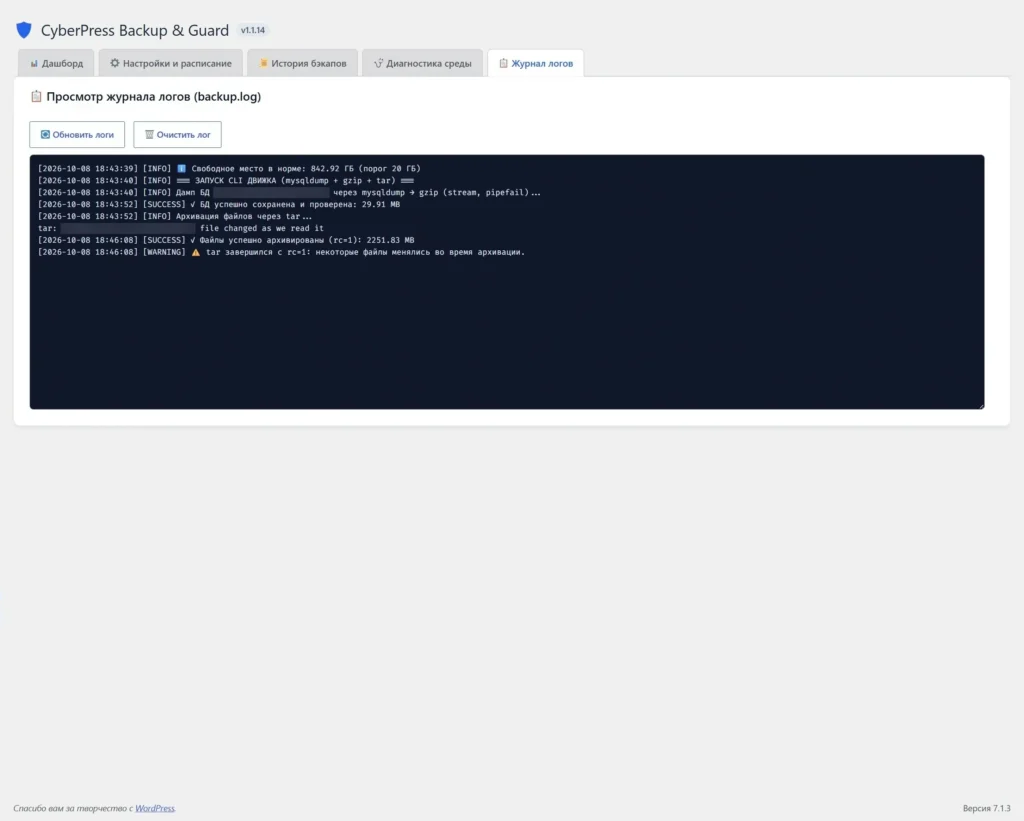This screenshot has height=821, width=1024.
Task: Click log line 'БД успешно сохранена и проверена'
Action: (x=219, y=204)
